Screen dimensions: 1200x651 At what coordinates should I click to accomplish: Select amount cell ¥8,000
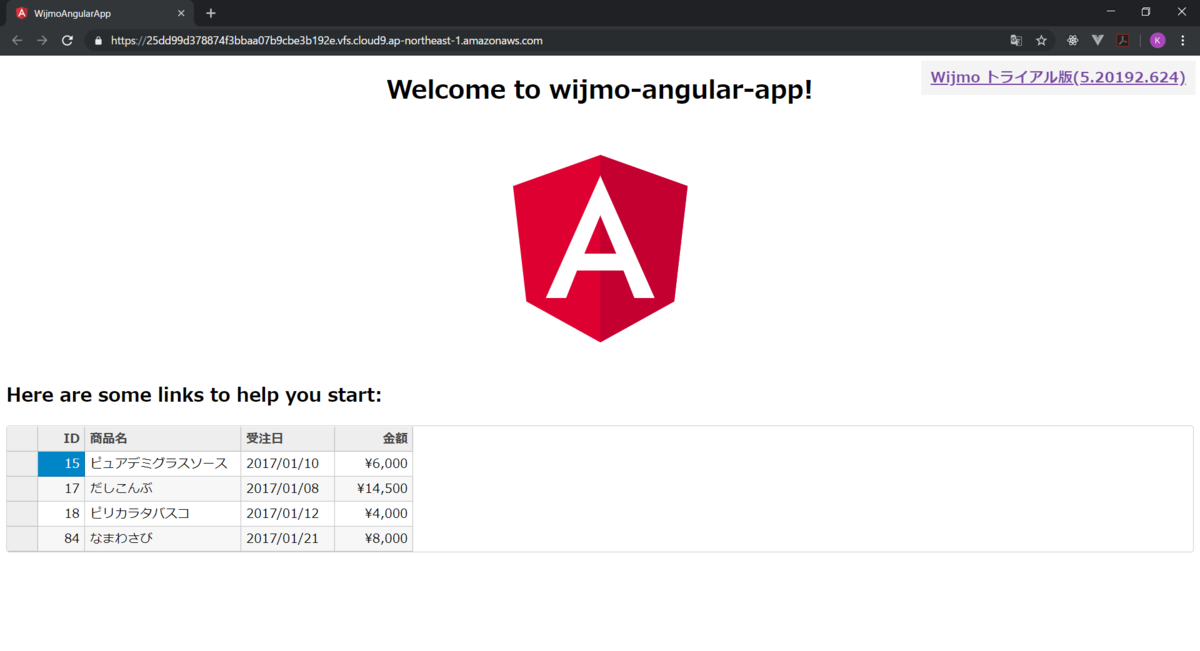click(x=374, y=538)
